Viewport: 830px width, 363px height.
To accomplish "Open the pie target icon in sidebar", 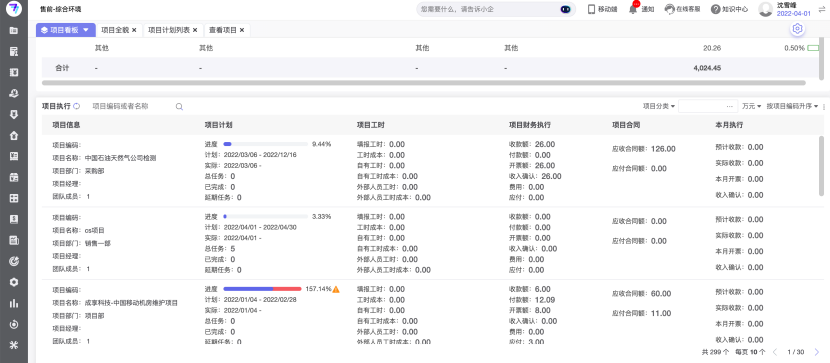I will (14, 261).
